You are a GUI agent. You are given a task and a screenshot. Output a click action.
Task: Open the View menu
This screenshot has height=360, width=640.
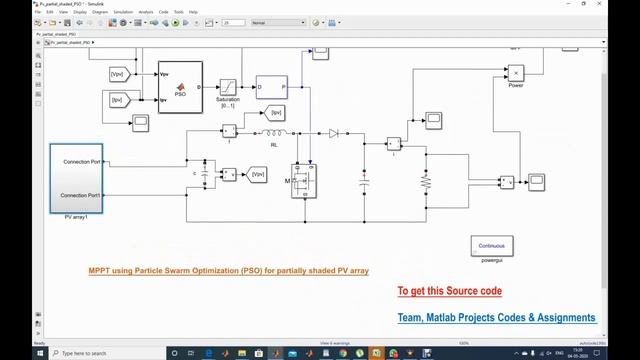tap(63, 12)
